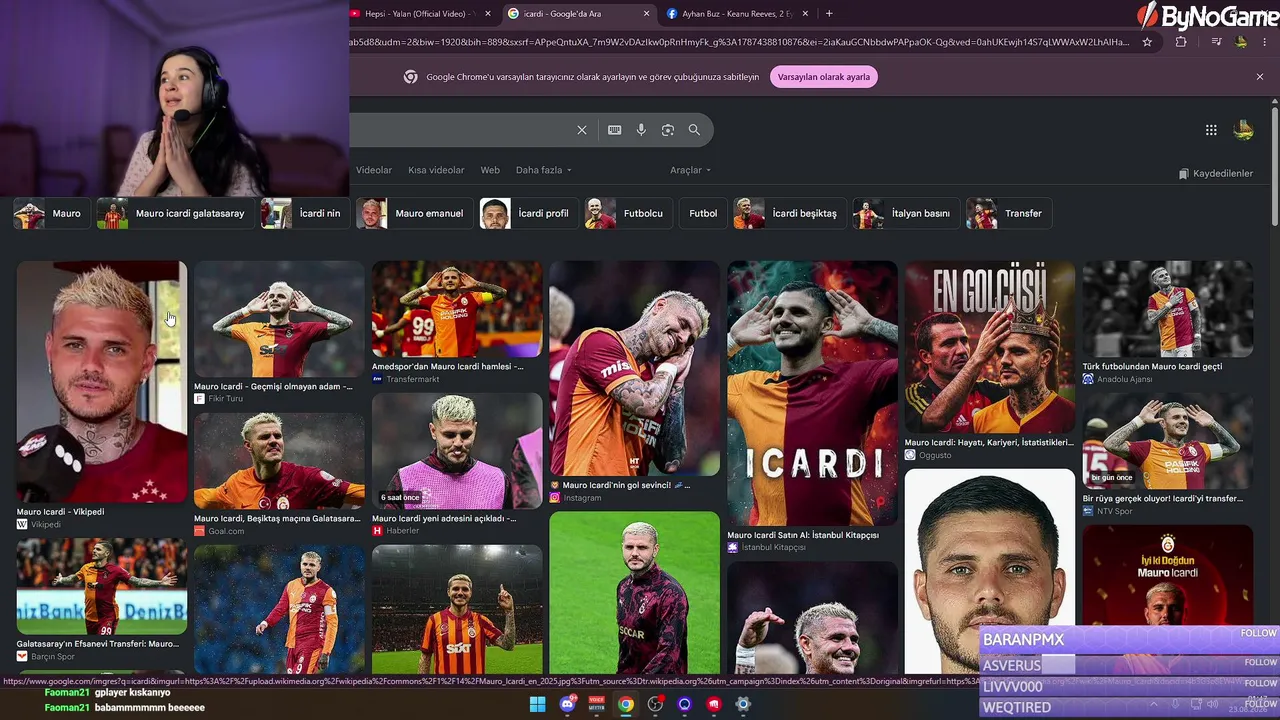Viewport: 1280px width, 720px height.
Task: Filter by Mauro icardi galatasaray chip
Action: coord(176,213)
